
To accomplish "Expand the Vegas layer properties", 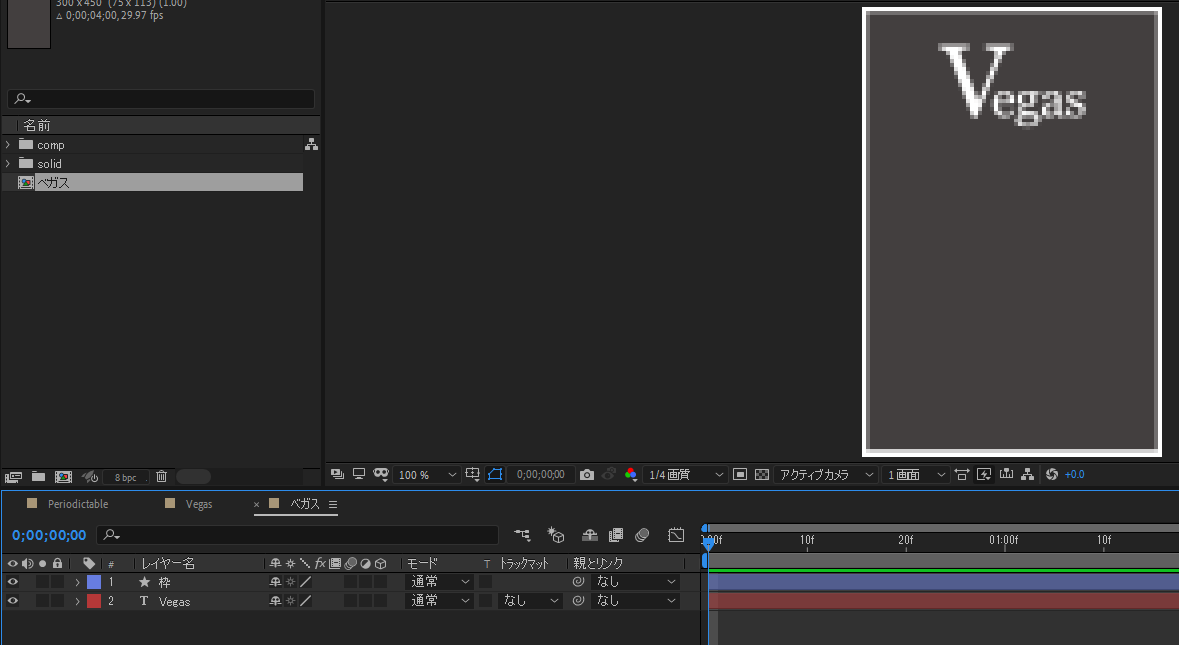I will point(77,601).
